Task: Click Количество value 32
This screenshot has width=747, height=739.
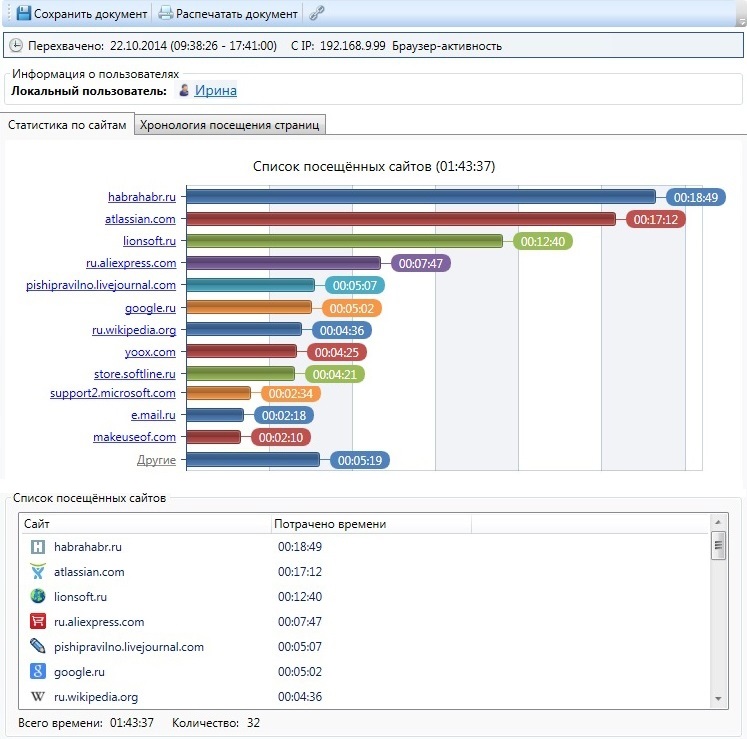Action: click(x=253, y=723)
